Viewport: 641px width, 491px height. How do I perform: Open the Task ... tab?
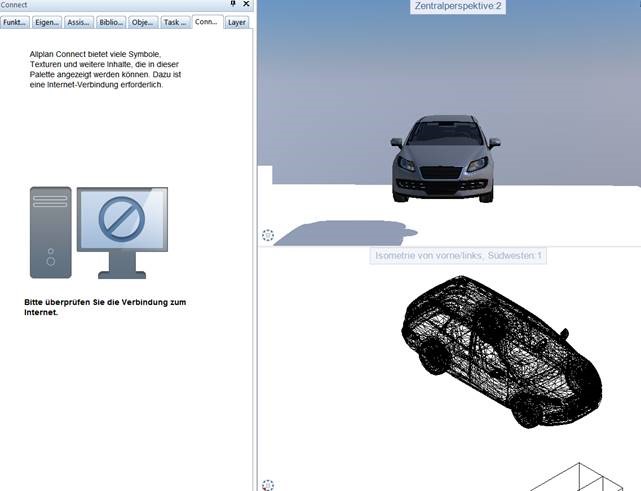pyautogui.click(x=174, y=22)
